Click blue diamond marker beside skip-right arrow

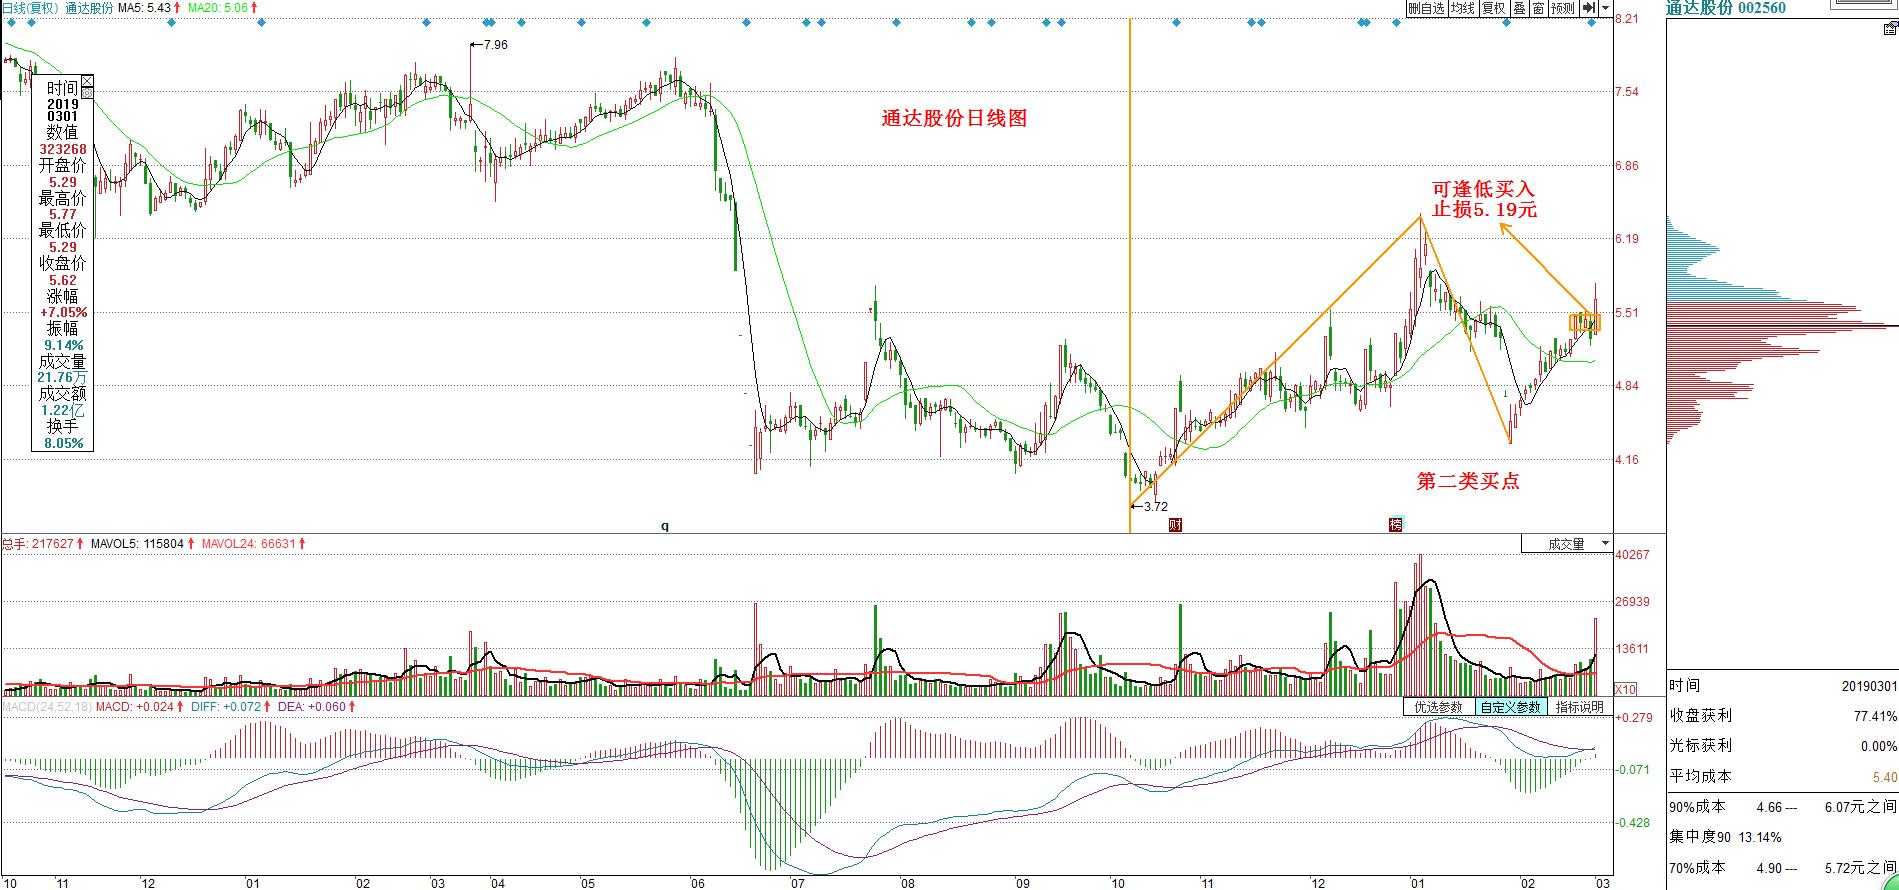point(1592,23)
